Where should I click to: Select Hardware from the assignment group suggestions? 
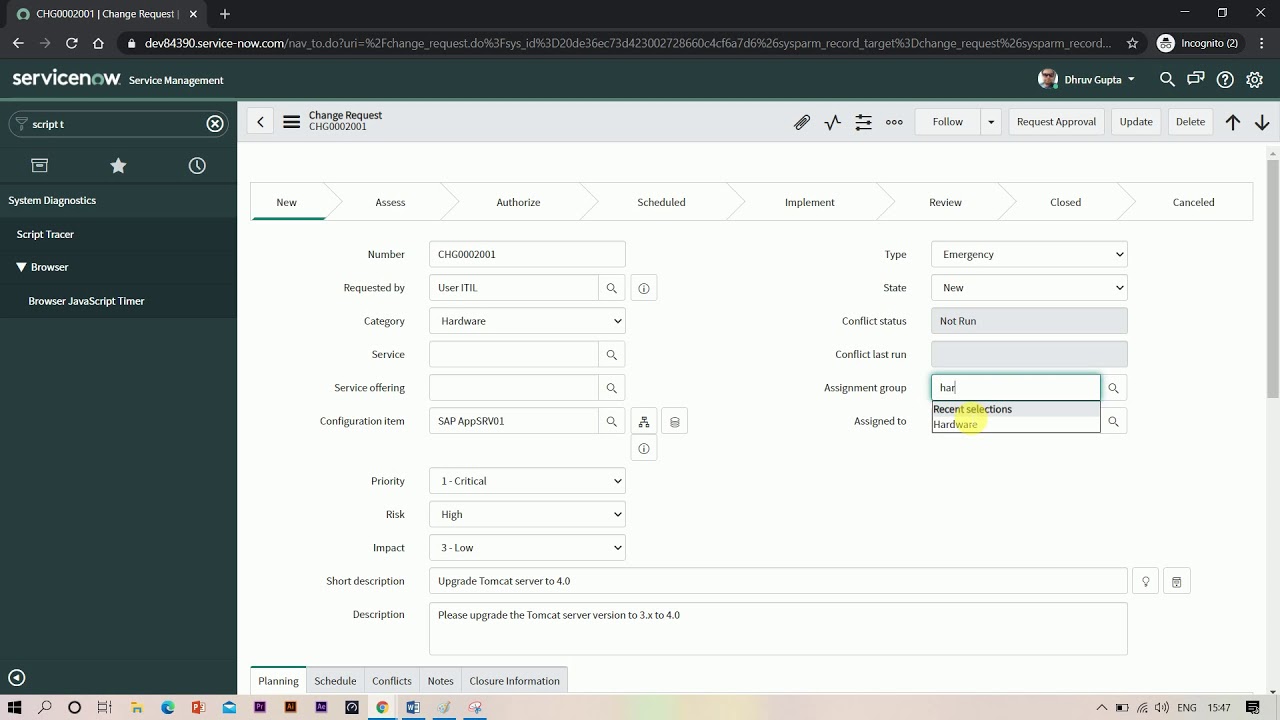click(955, 424)
